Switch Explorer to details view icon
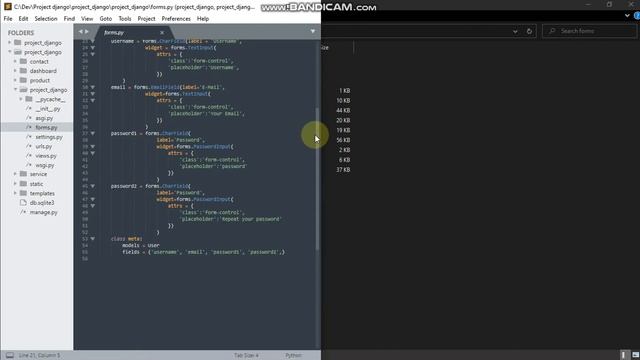The width and height of the screenshot is (640, 360). (623, 355)
